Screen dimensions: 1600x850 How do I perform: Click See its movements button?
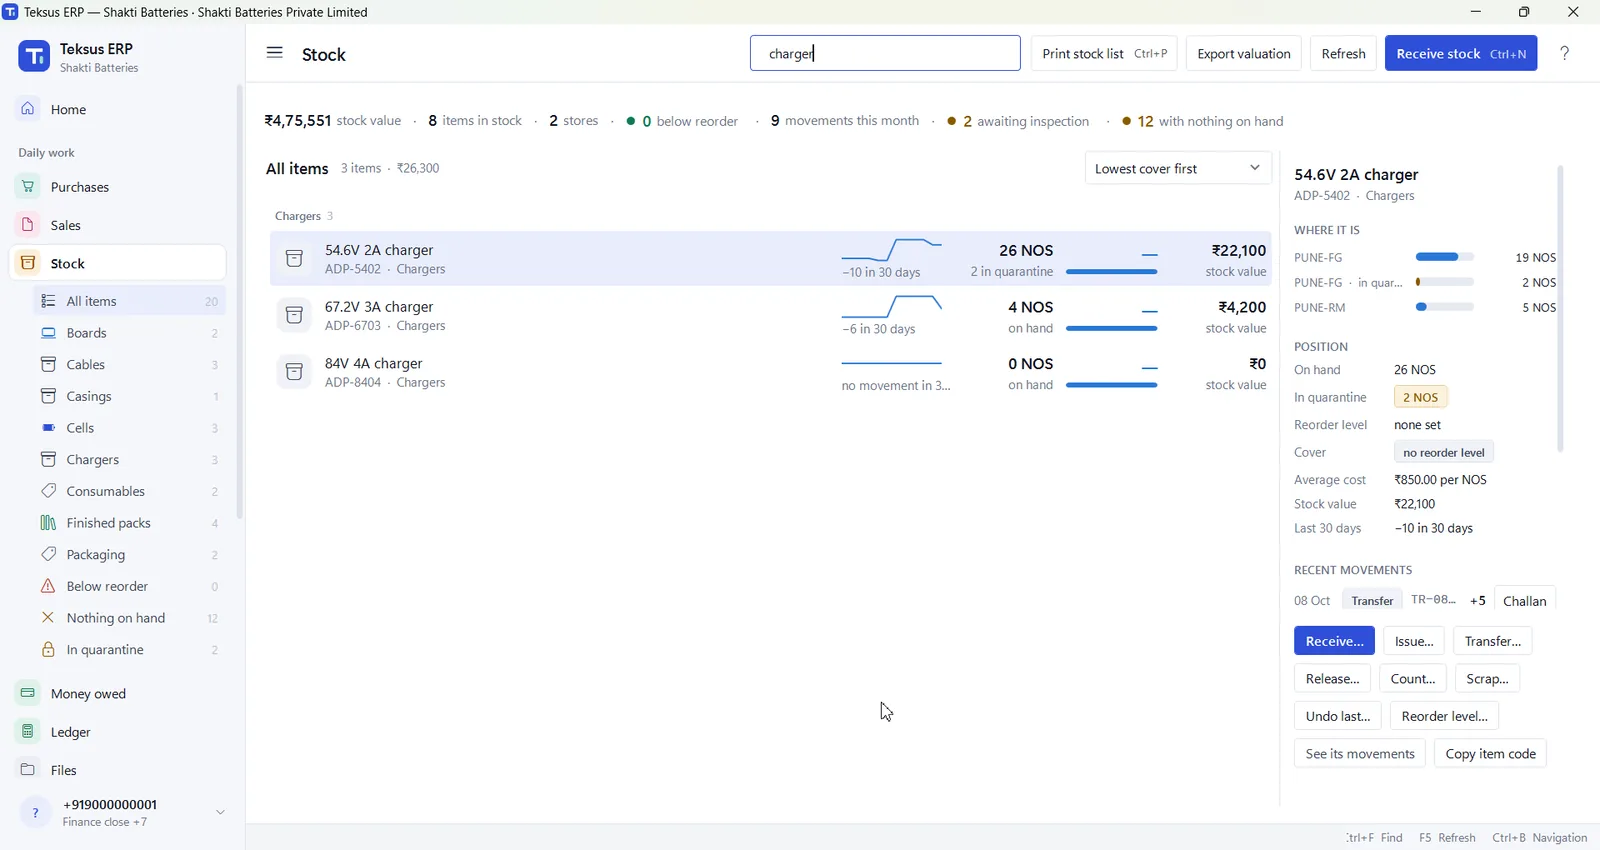coord(1360,754)
